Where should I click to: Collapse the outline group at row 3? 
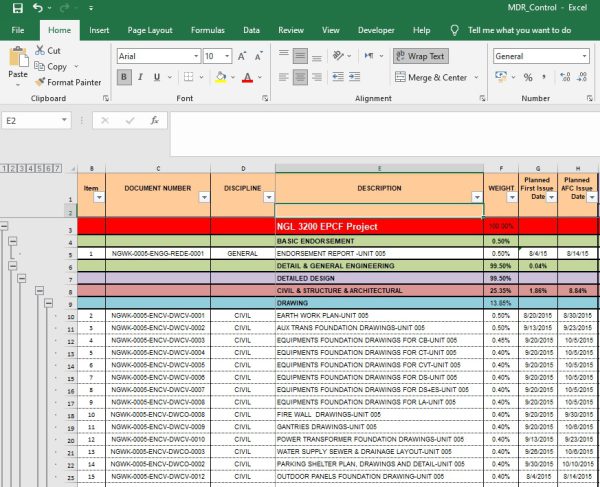click(6, 226)
